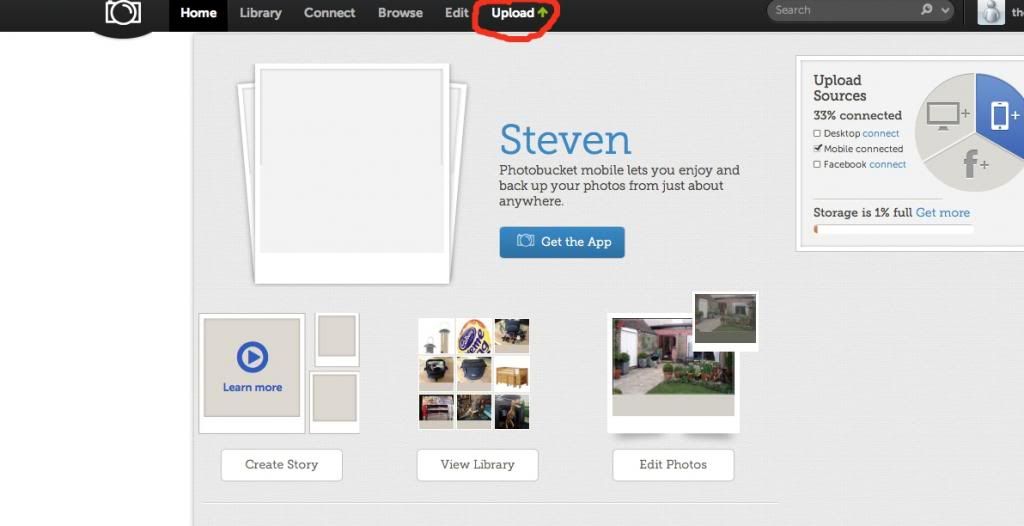Click the green Upload arrow icon
Viewport: 1024px width, 526px height.
click(542, 12)
